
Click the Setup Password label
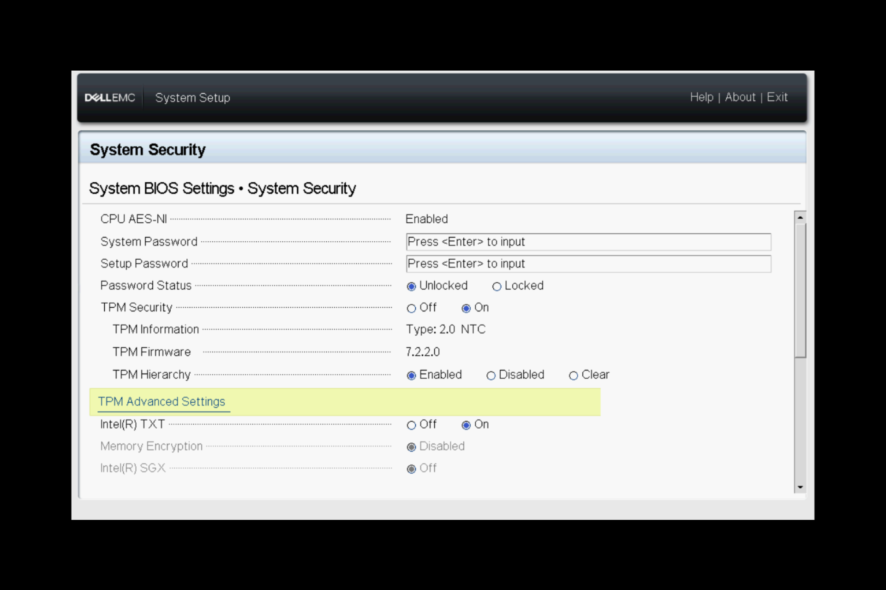144,264
